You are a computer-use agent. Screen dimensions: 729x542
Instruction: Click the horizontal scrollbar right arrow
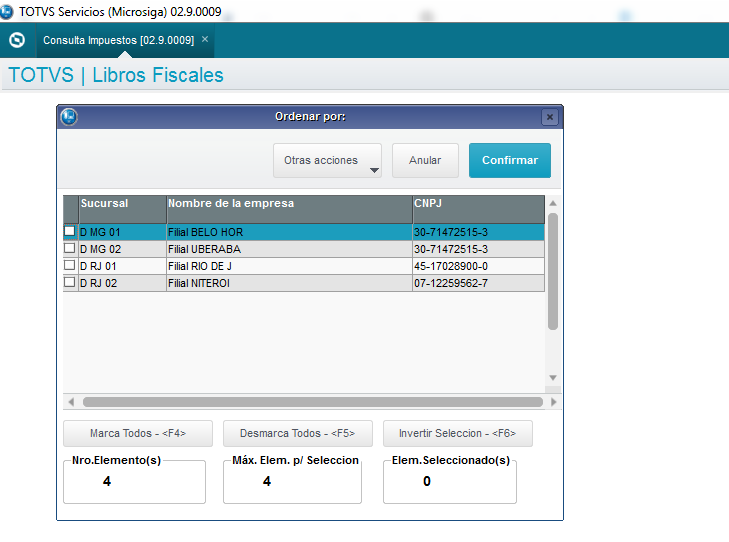(x=553, y=402)
